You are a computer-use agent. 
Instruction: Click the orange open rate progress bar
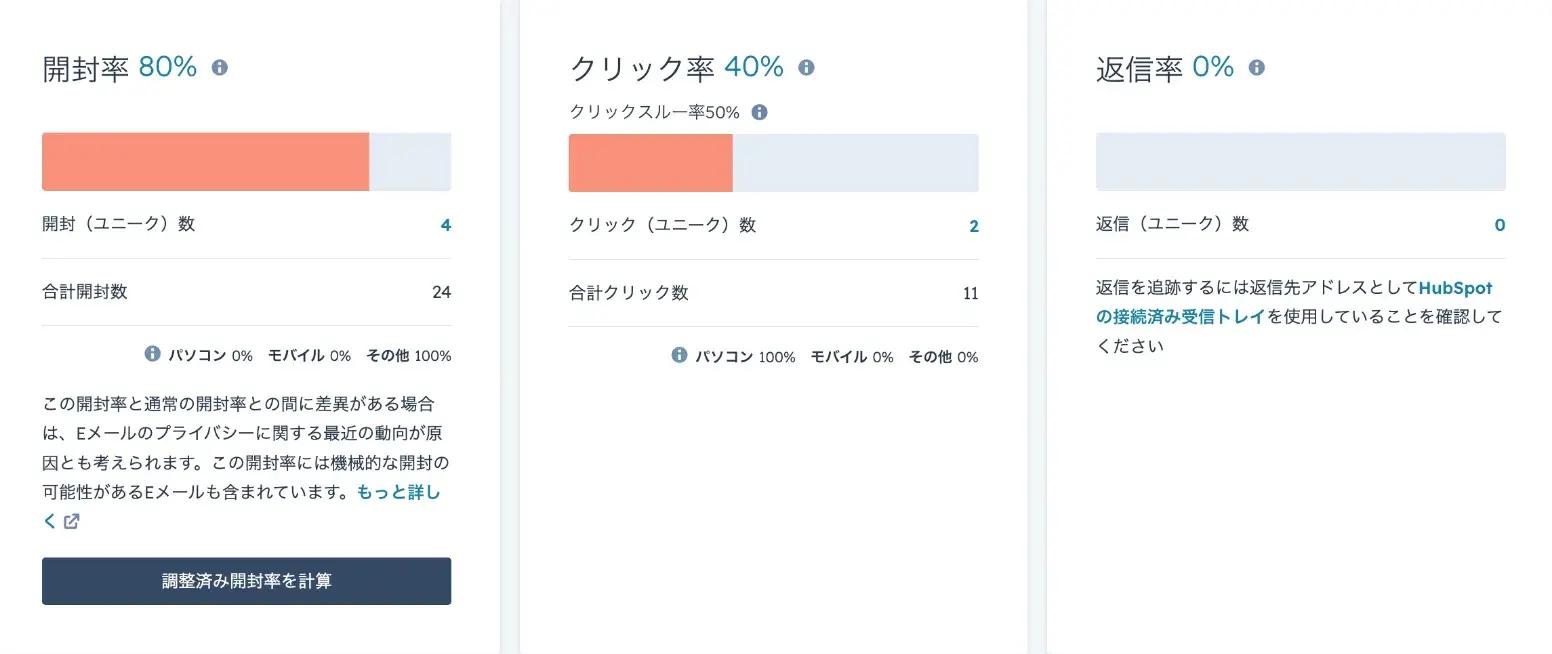205,162
